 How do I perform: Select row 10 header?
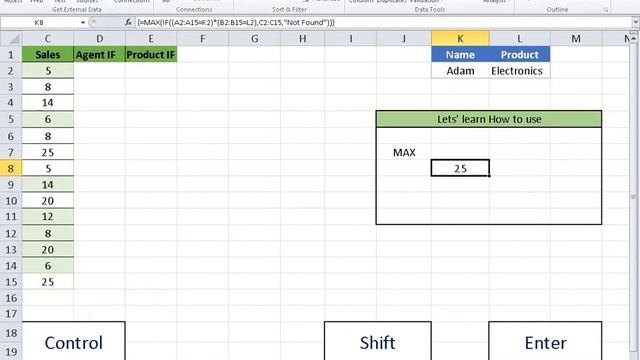coord(11,201)
